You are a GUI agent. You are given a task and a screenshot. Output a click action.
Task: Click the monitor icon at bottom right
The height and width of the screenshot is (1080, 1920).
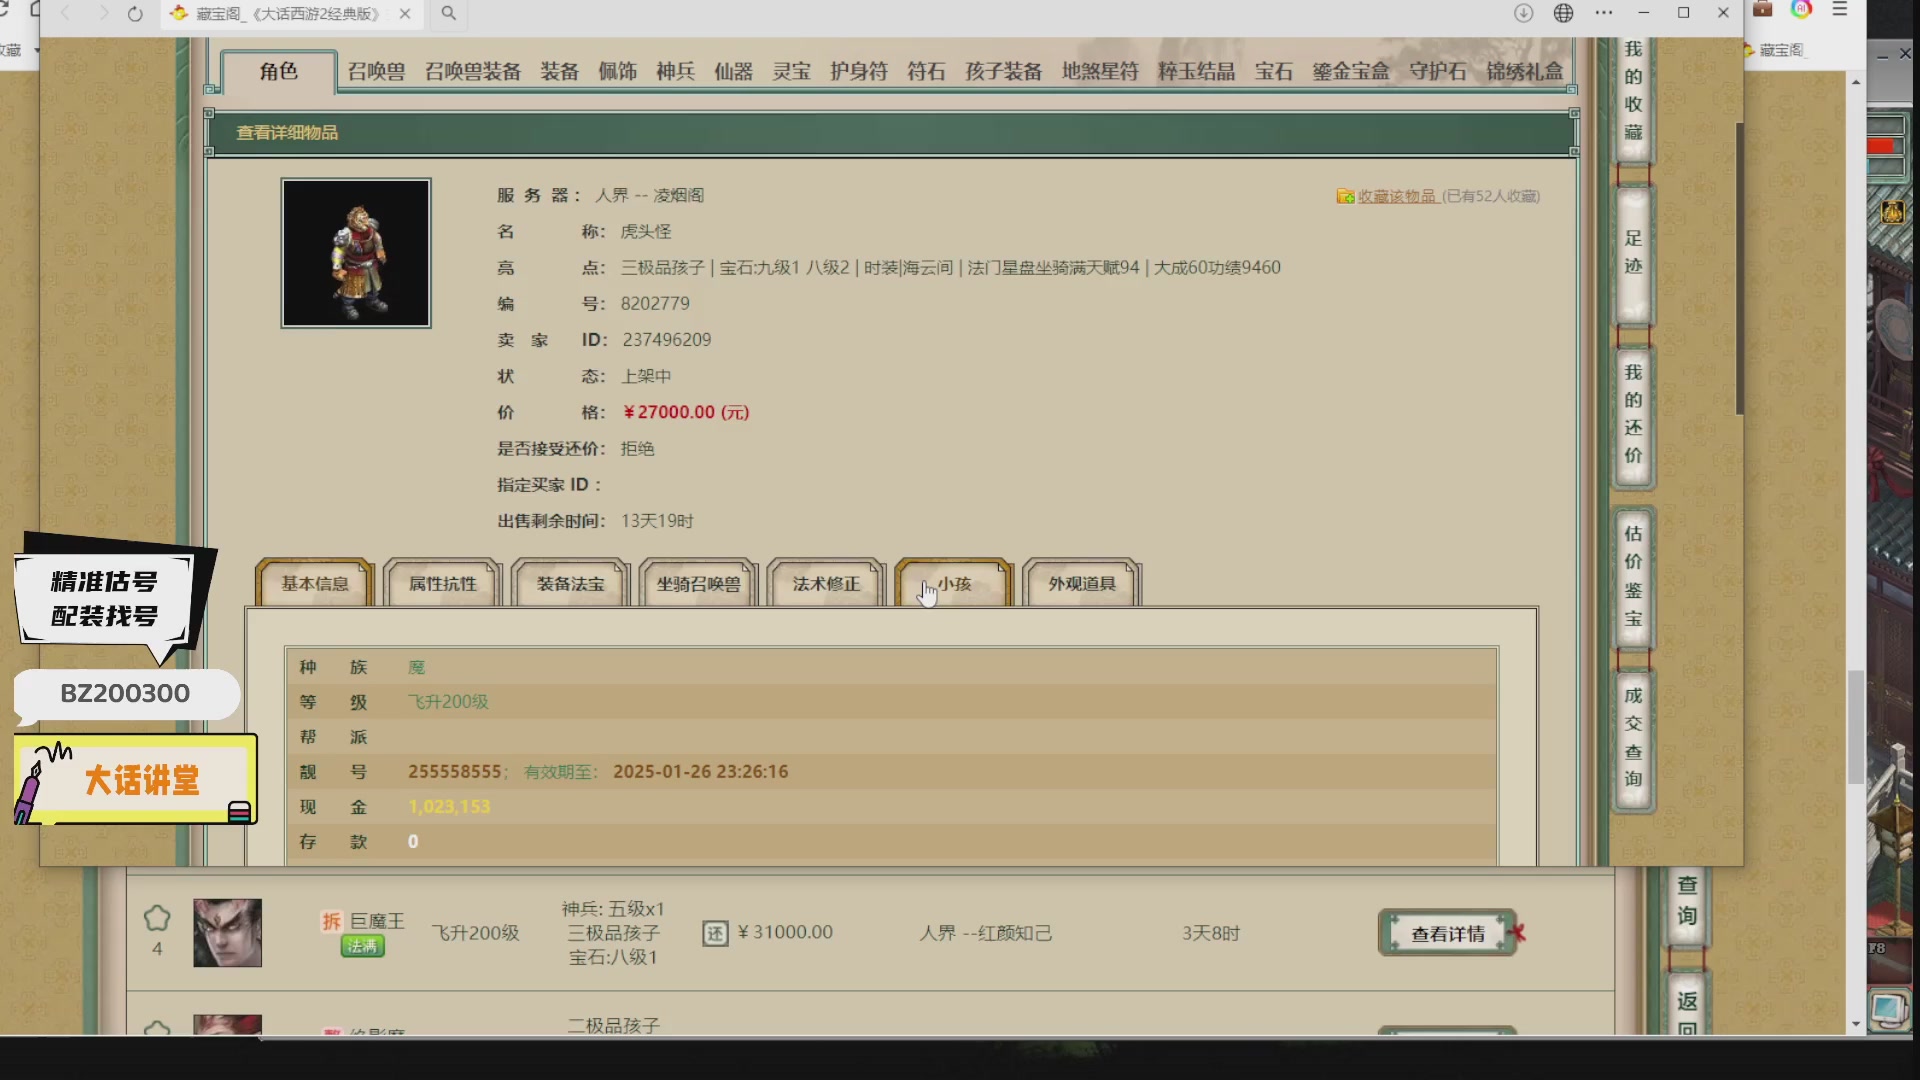(1888, 1009)
